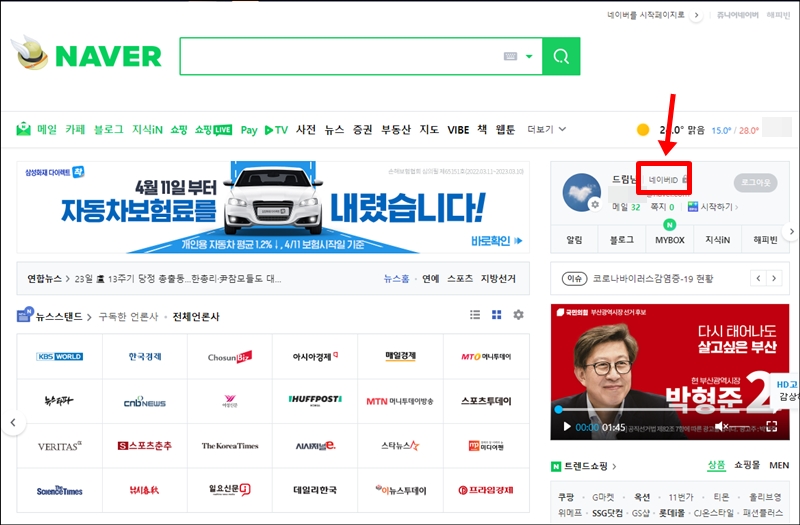
Task: Click the 로그아웃 button
Action: point(755,182)
